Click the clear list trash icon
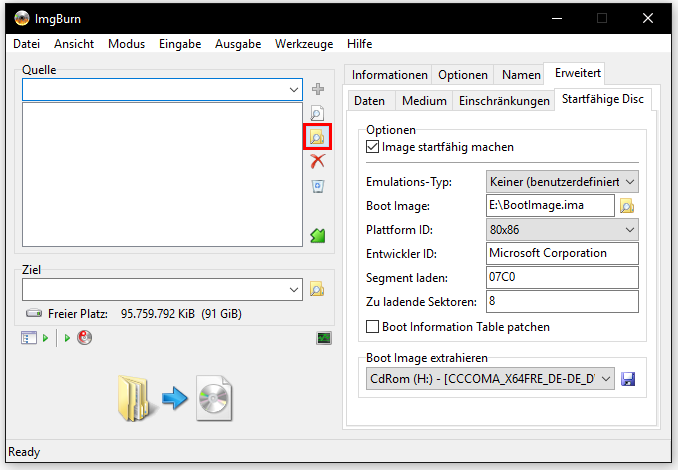 [x=318, y=186]
